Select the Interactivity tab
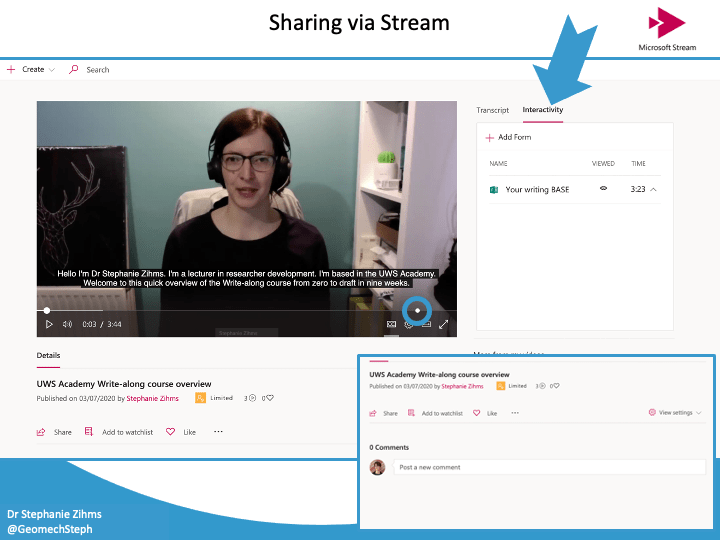The image size is (720, 540). point(543,110)
